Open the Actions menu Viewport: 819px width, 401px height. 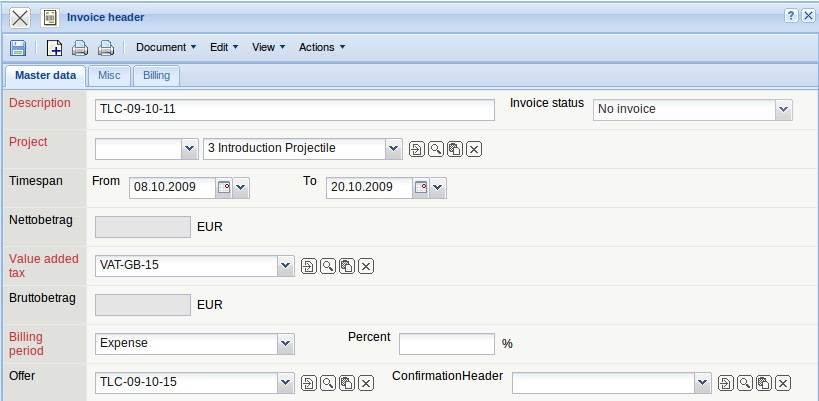(322, 47)
